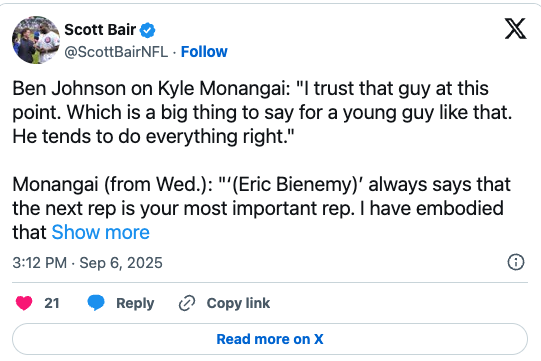Open the @ScottBairNFL handle link

coord(116,52)
